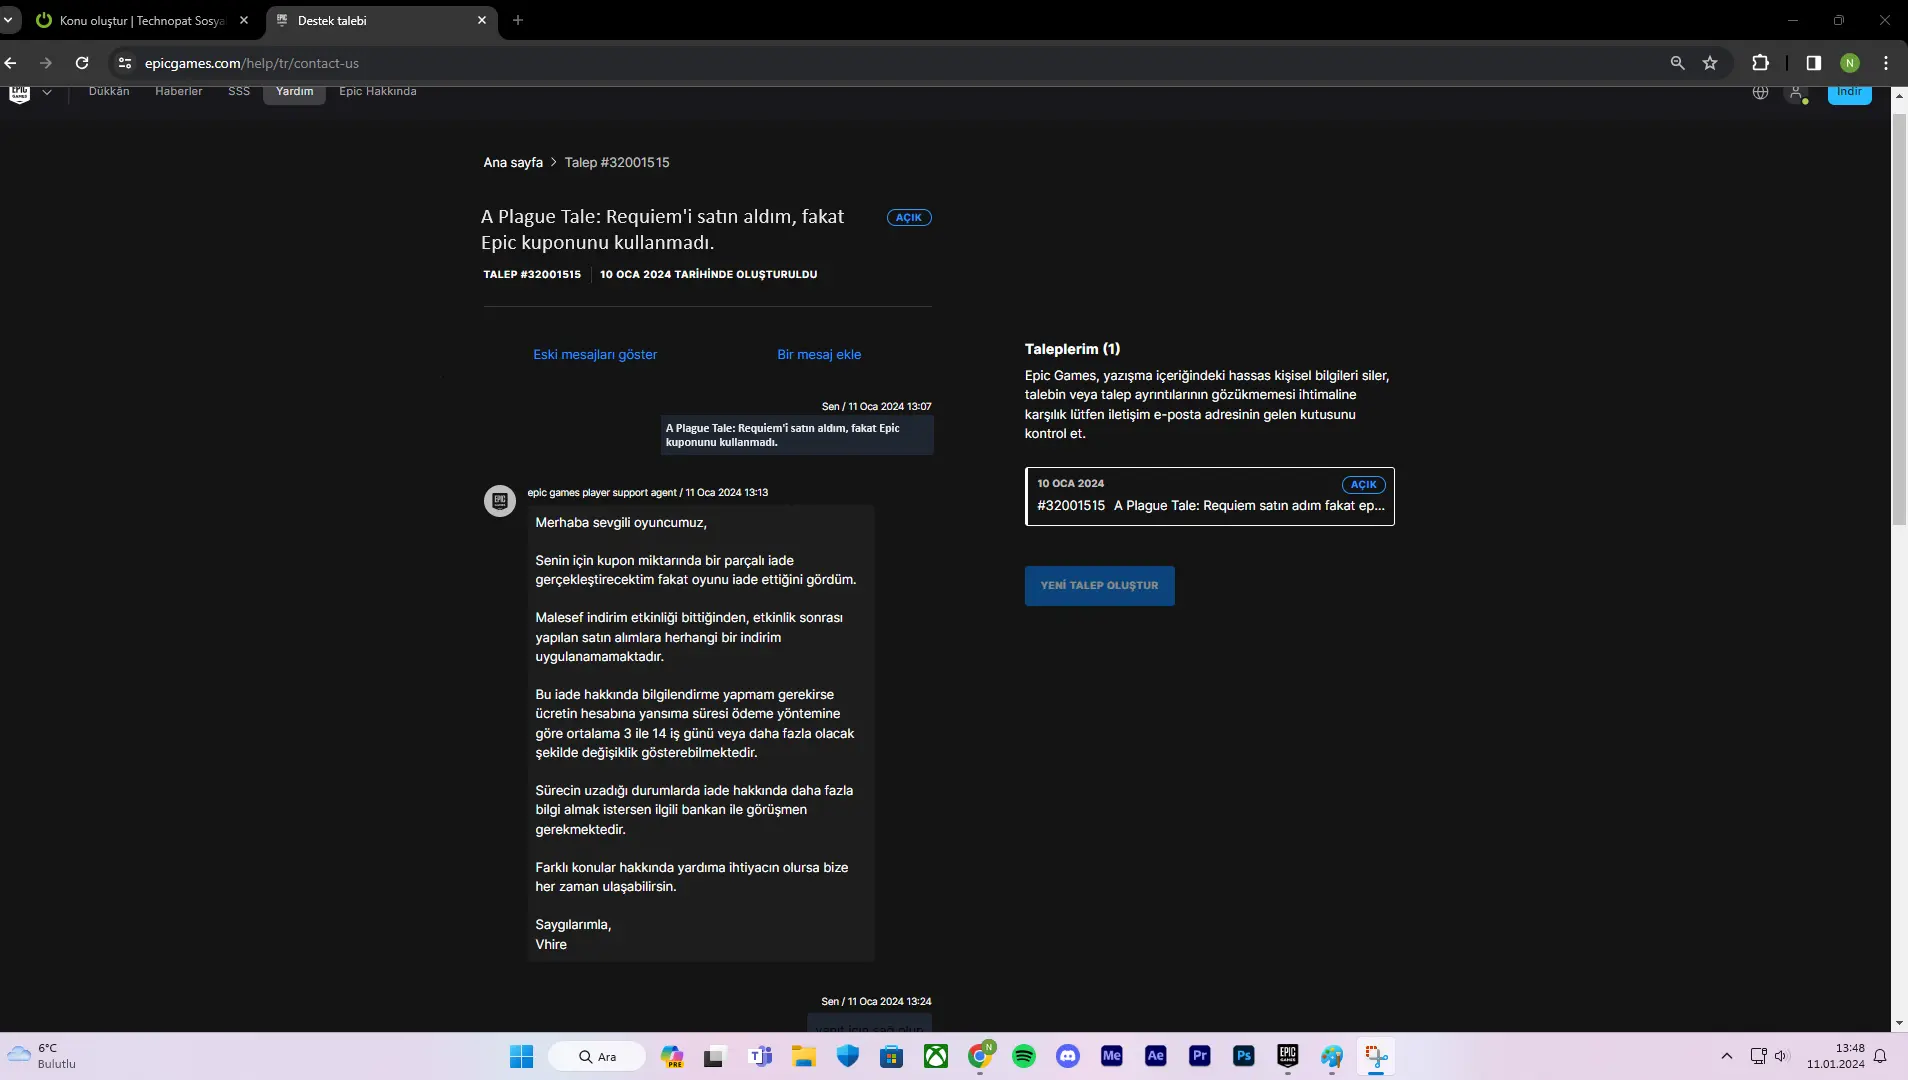Open Copilot from the taskbar
The image size is (1908, 1080).
pyautogui.click(x=672, y=1057)
